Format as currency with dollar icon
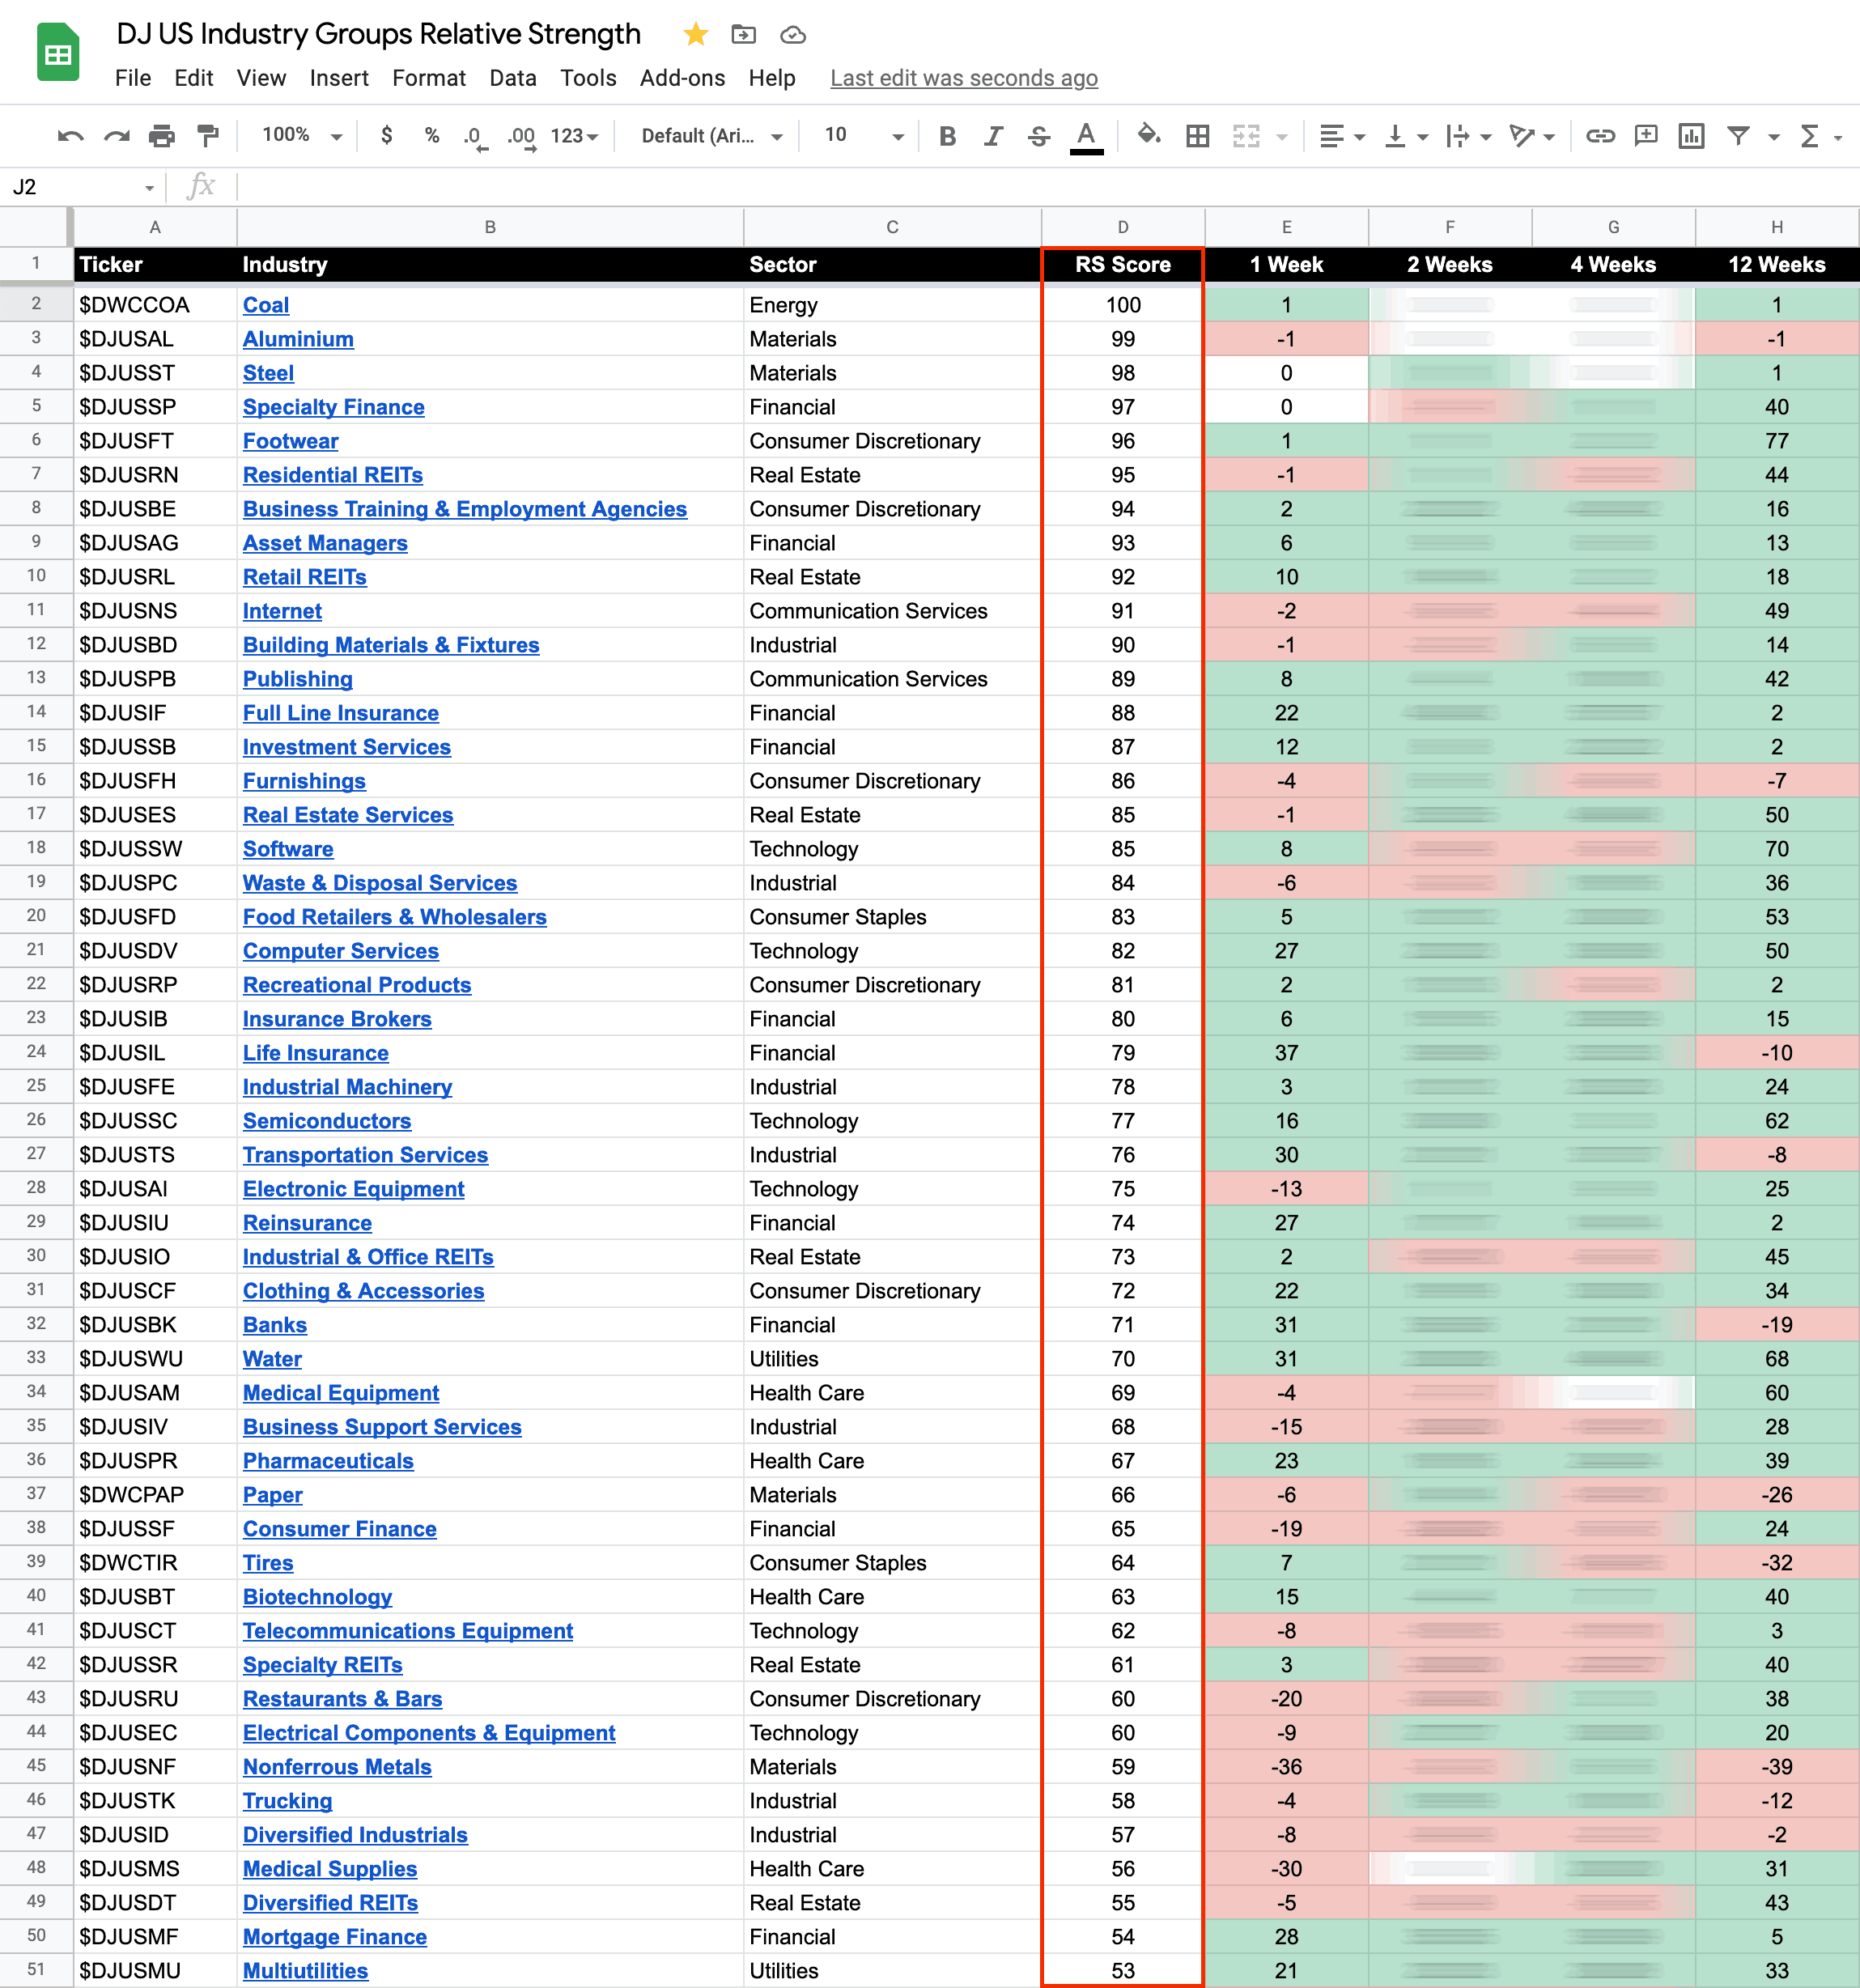Screen dimensions: 1860x1988 pyautogui.click(x=387, y=135)
